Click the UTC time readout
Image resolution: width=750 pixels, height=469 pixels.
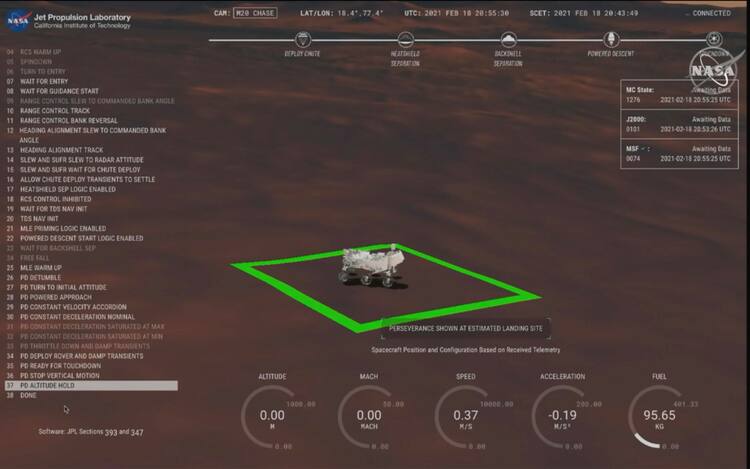tap(456, 13)
